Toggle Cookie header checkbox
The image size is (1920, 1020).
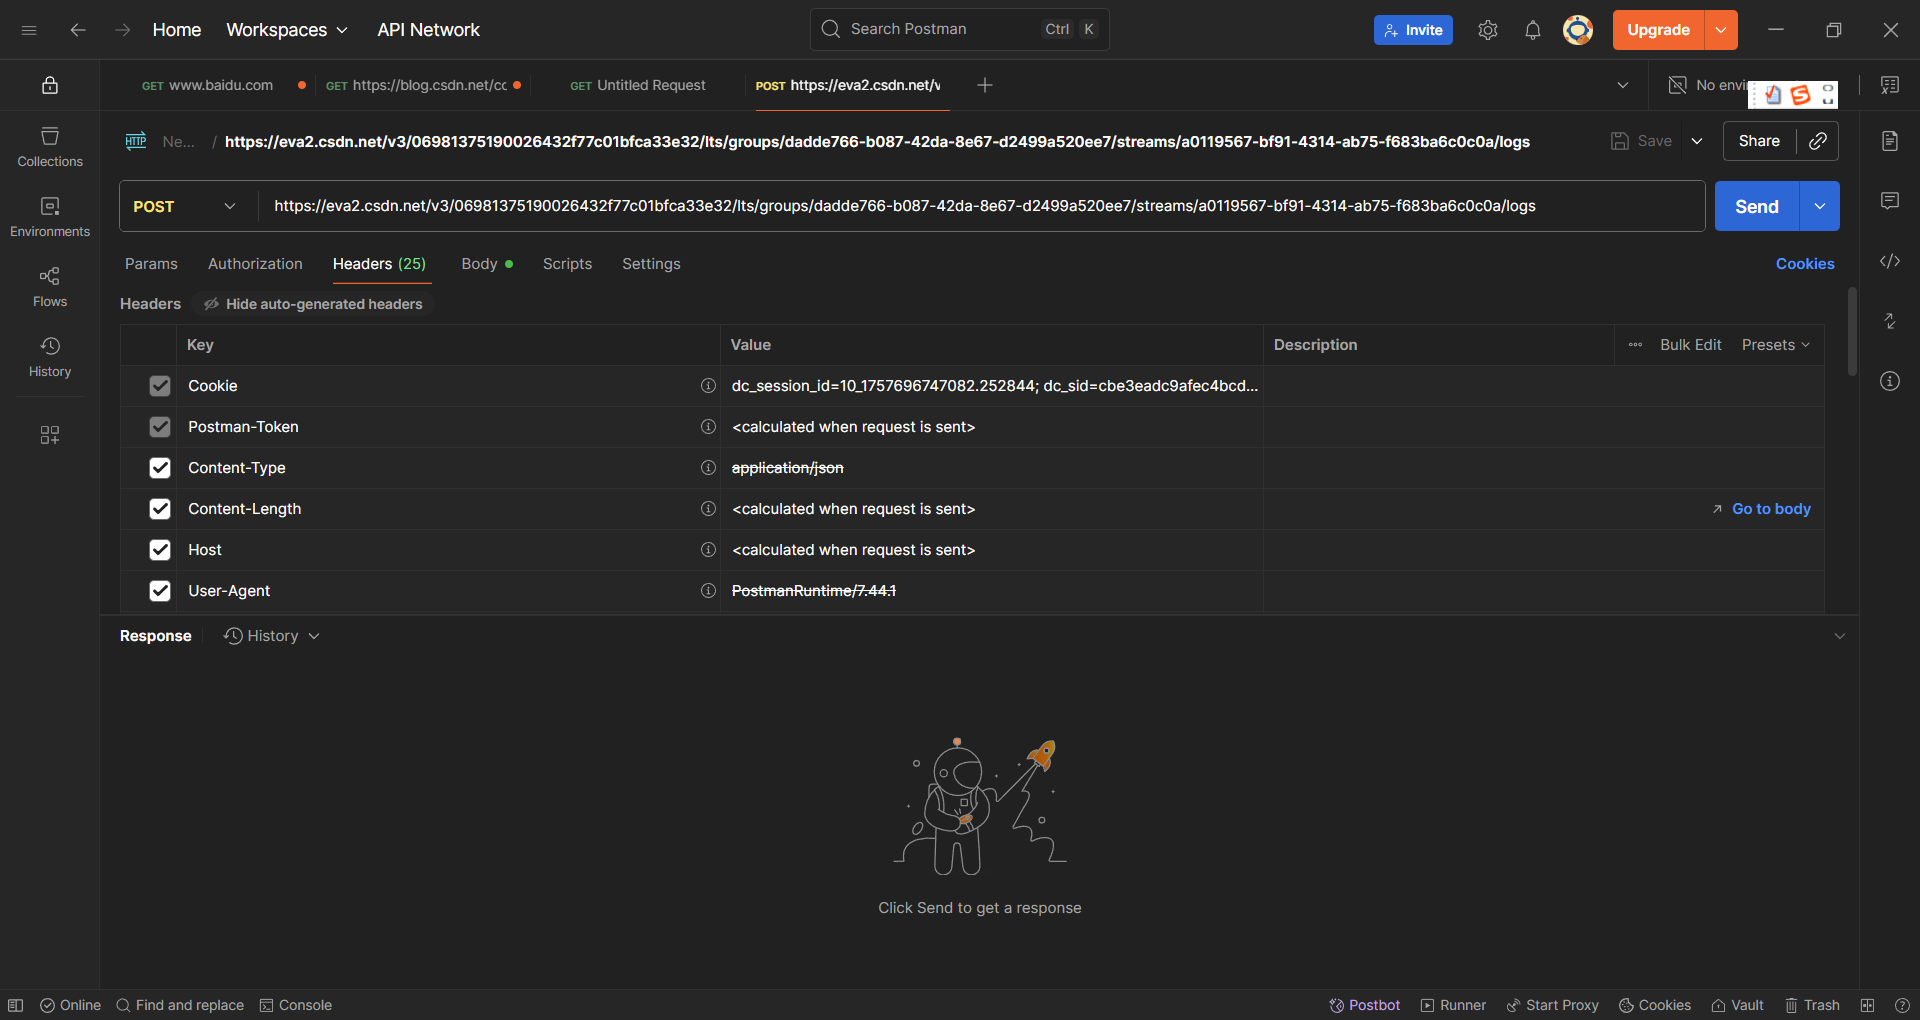pos(160,386)
